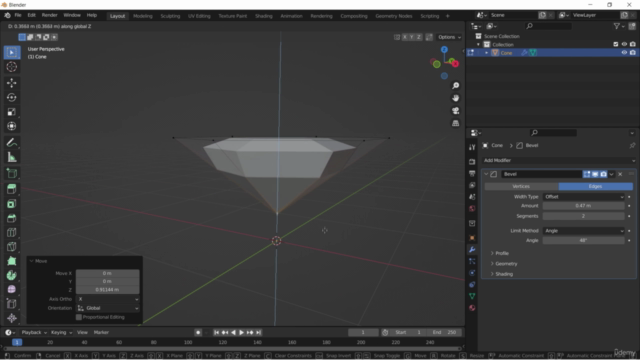Open the Orientation Global dropdown
The width and height of the screenshot is (640, 360).
click(x=108, y=308)
